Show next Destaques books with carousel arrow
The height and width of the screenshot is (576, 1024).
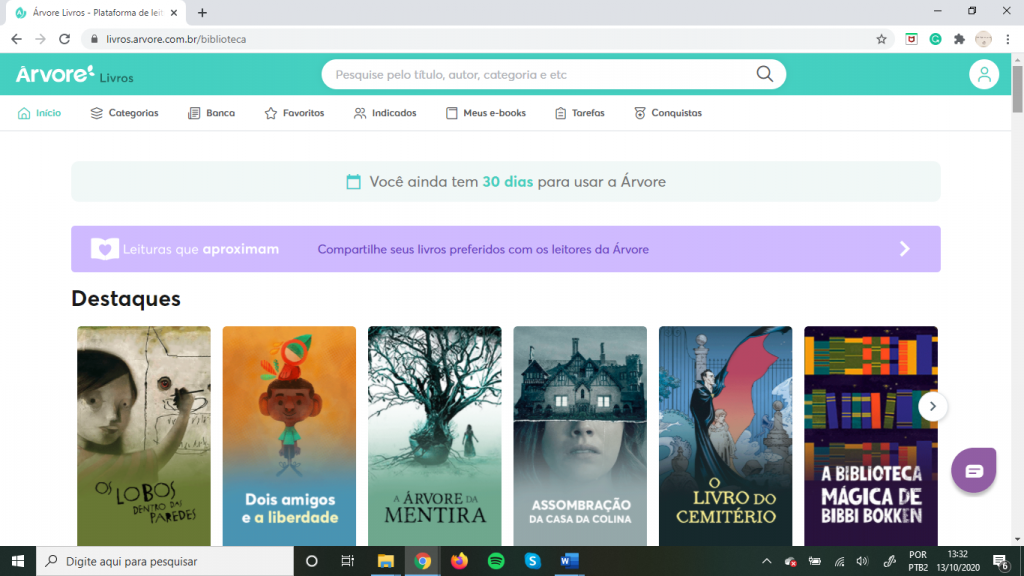tap(933, 405)
